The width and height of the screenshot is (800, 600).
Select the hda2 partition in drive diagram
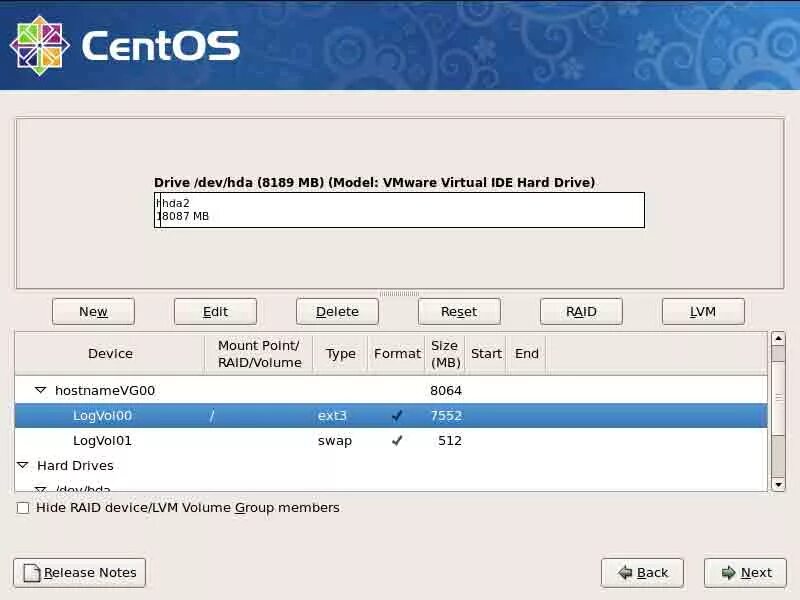402,210
